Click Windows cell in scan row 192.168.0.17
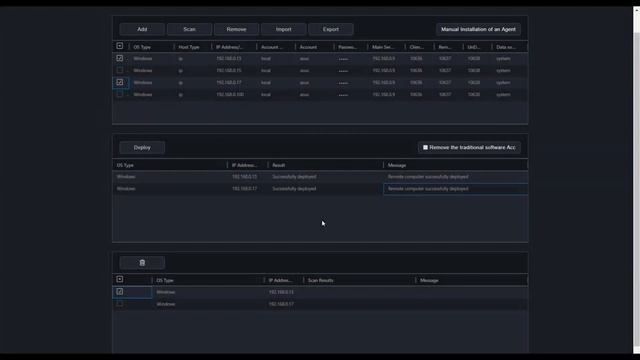 click(166, 304)
